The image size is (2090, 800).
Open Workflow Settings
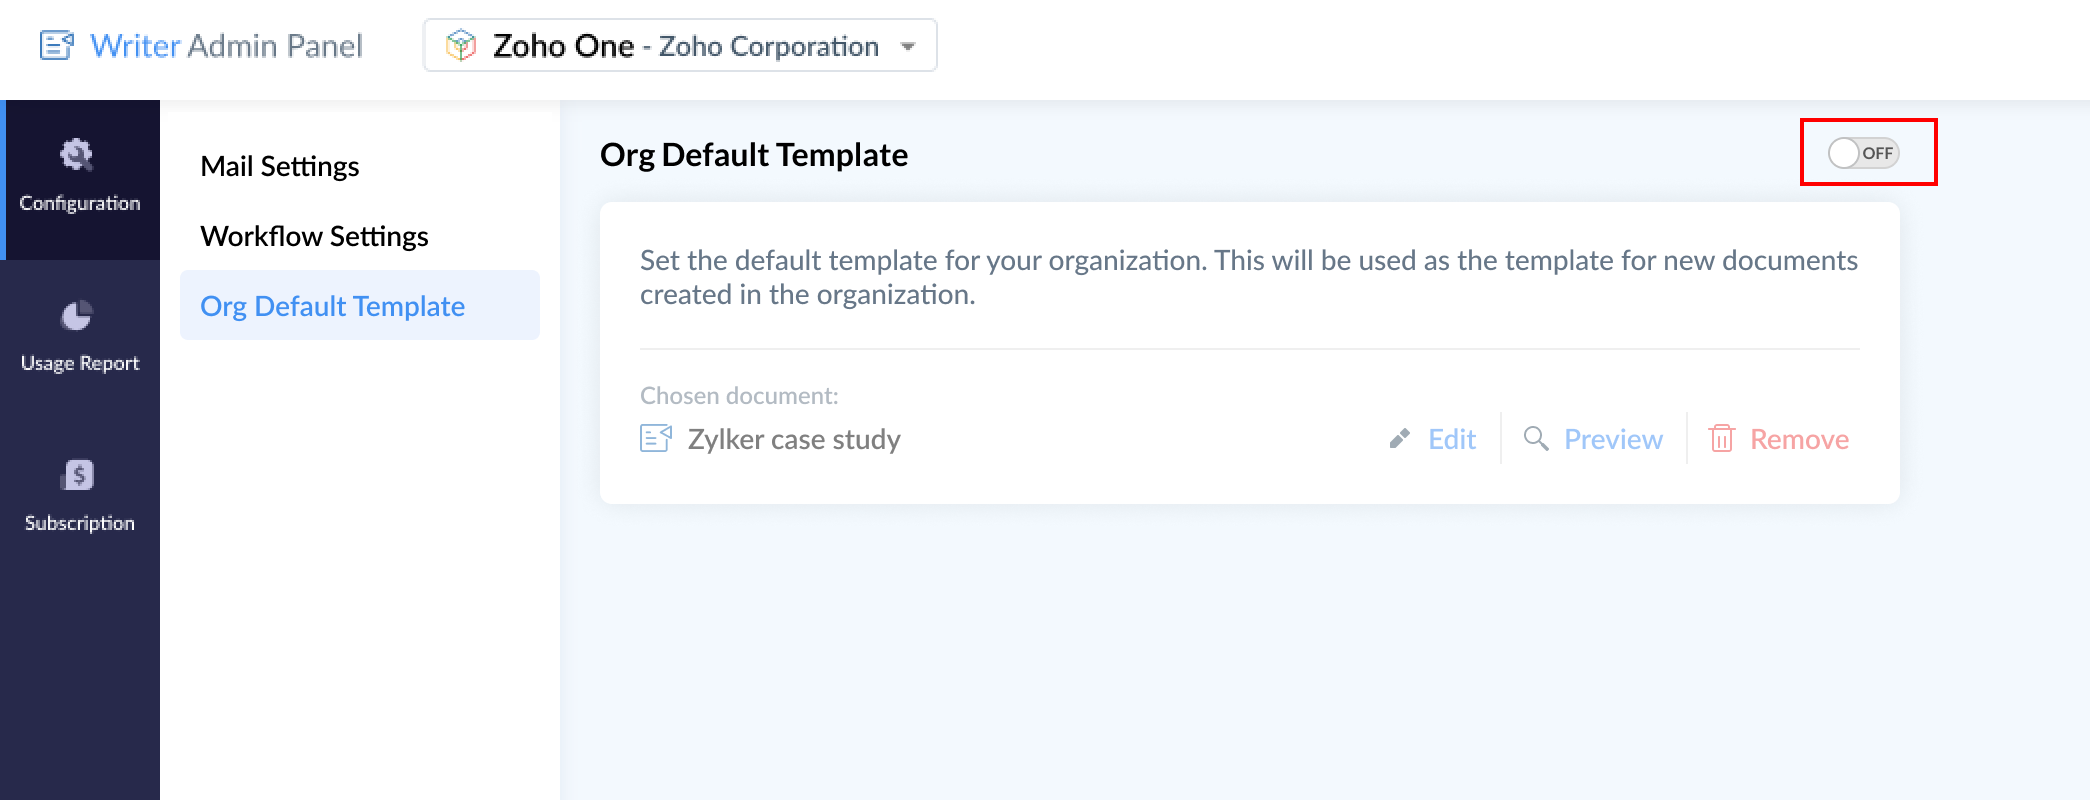coord(314,236)
